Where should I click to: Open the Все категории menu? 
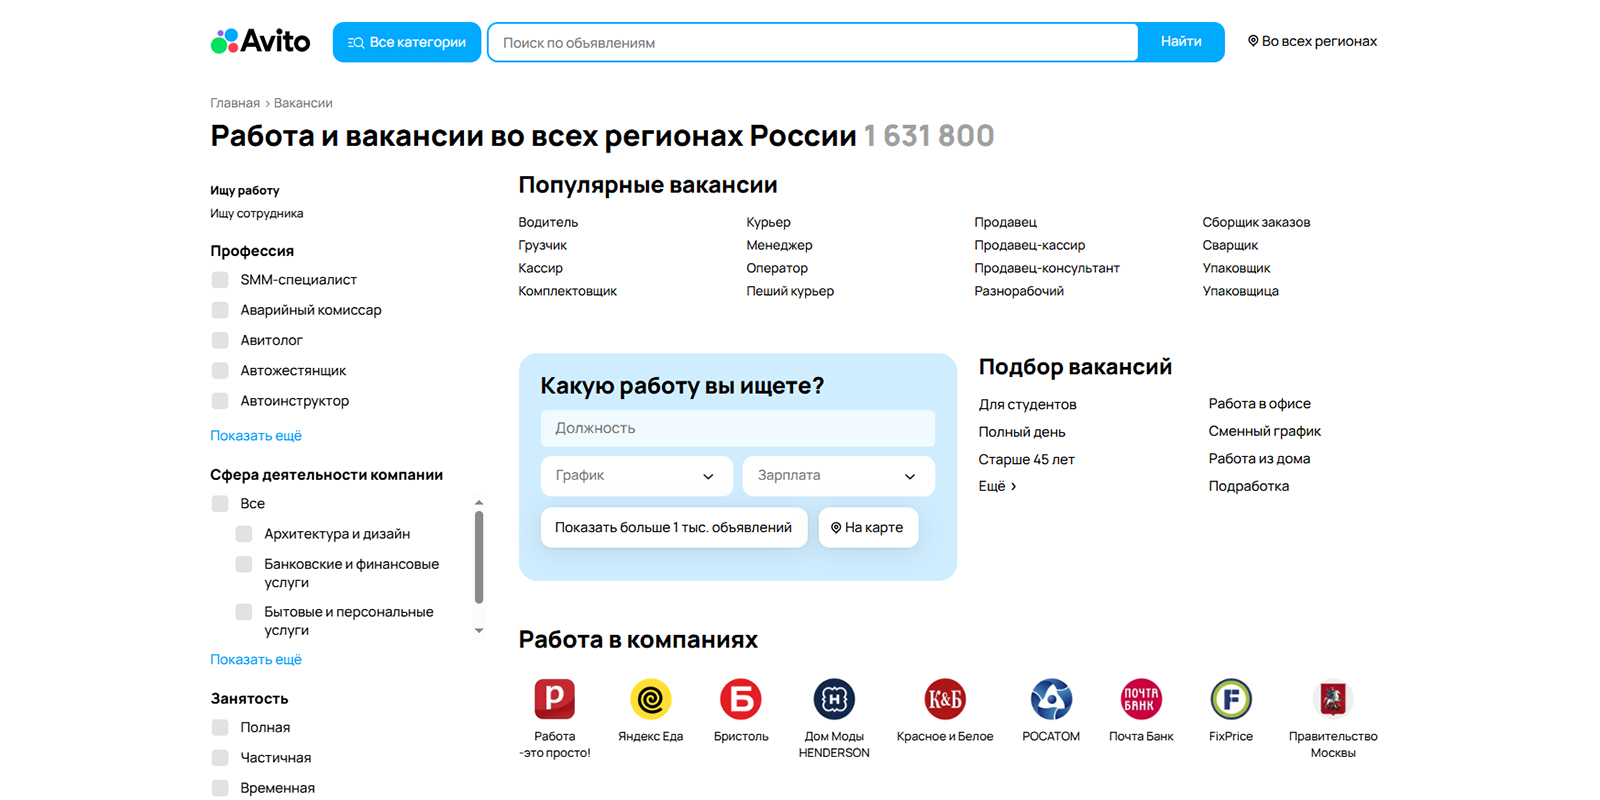(x=406, y=42)
